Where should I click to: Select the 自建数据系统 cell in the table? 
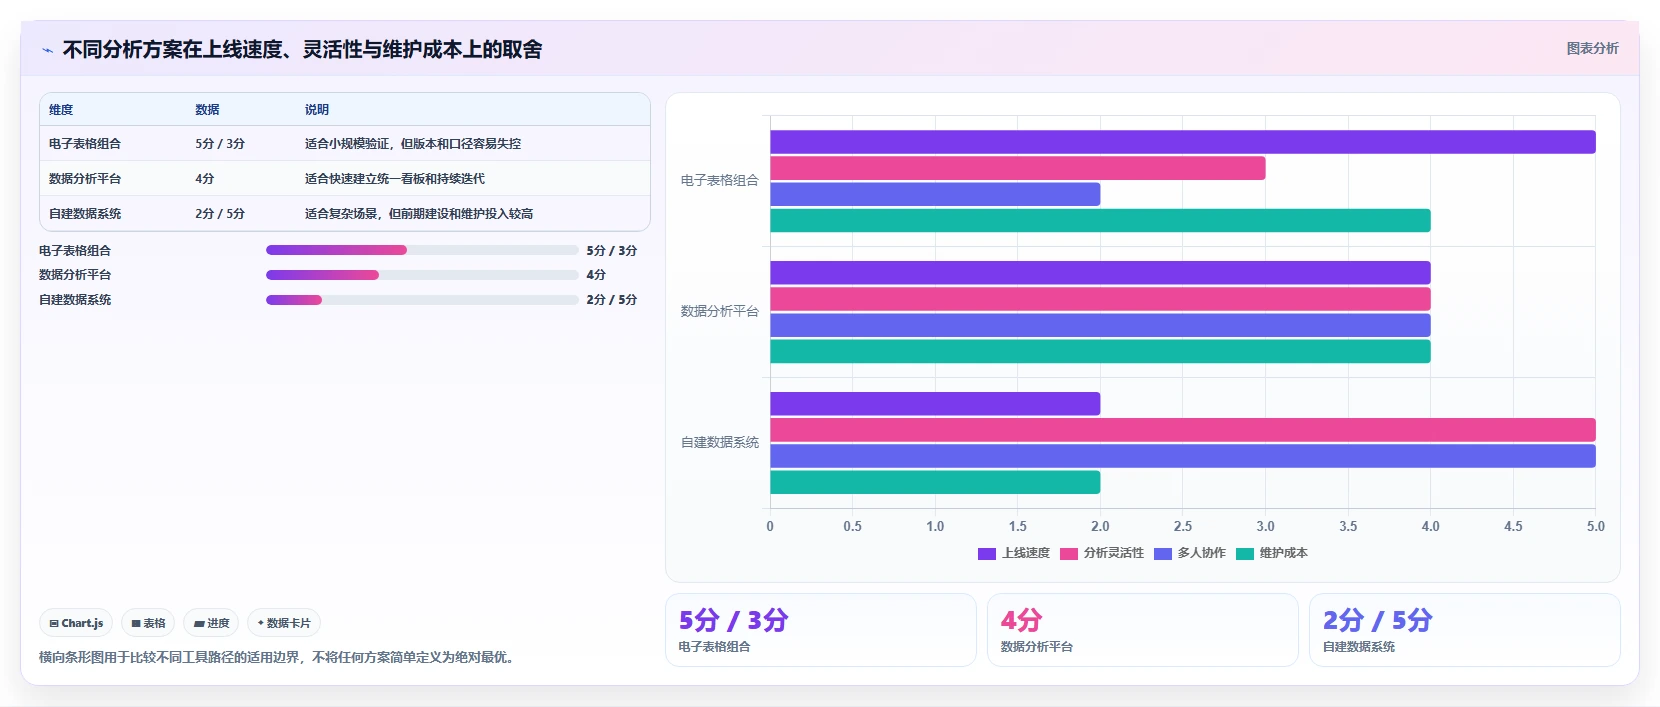tap(85, 214)
